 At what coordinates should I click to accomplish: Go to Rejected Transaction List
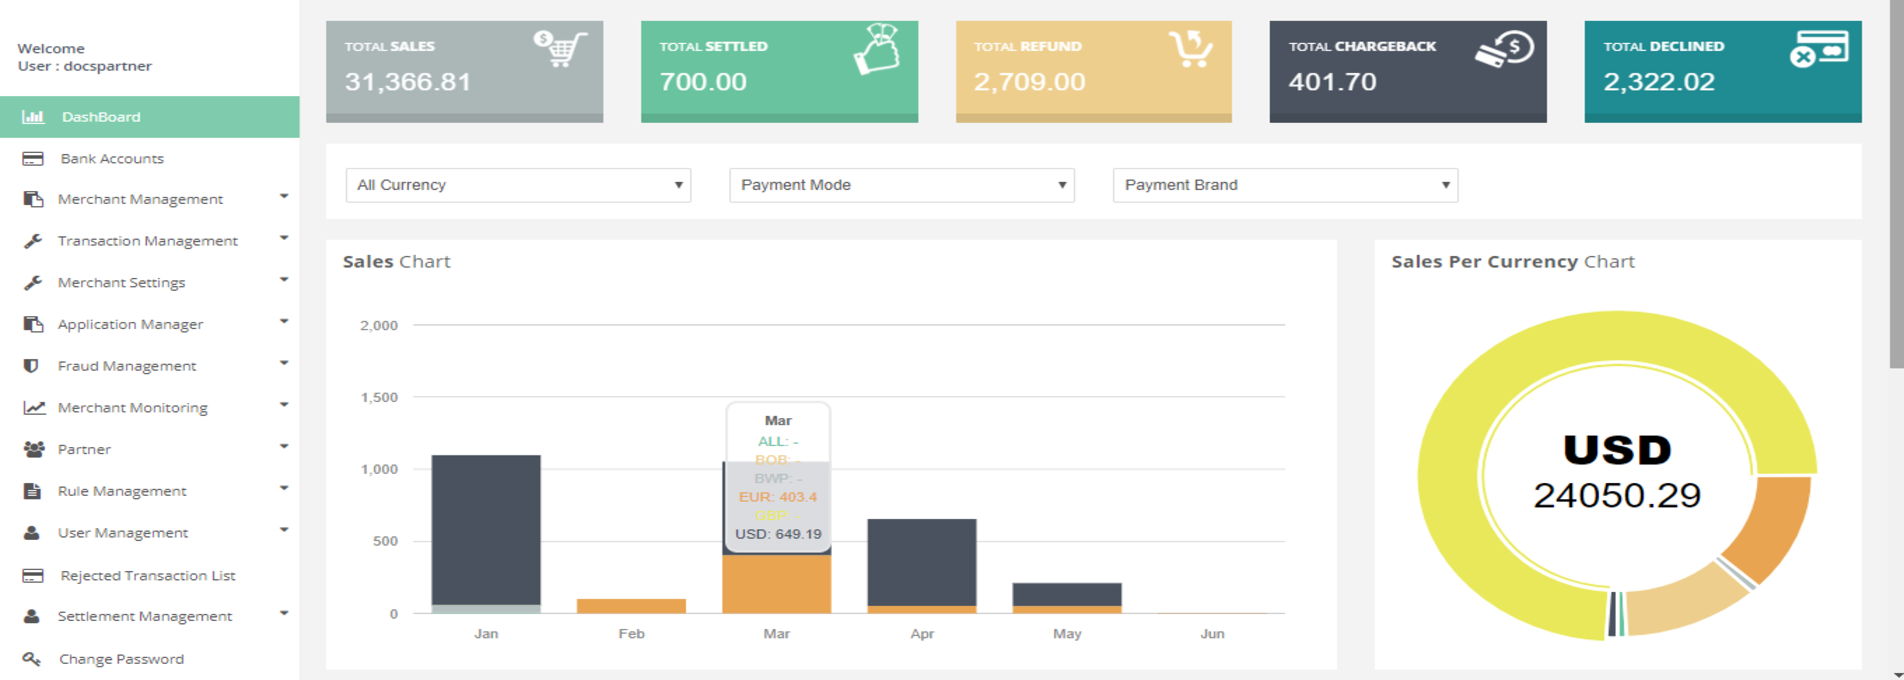[x=147, y=576]
